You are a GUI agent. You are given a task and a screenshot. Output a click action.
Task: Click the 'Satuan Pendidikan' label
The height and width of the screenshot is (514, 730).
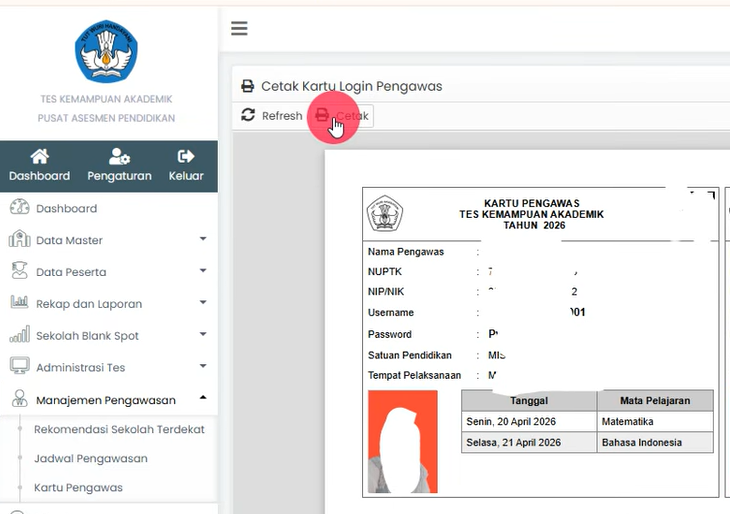tap(410, 355)
